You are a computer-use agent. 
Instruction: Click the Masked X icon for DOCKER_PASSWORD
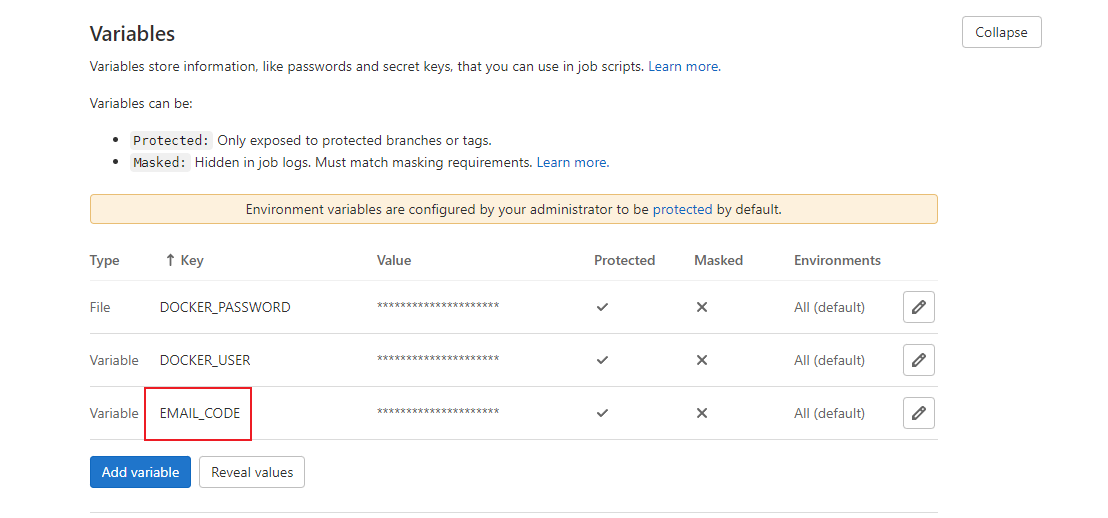point(702,307)
